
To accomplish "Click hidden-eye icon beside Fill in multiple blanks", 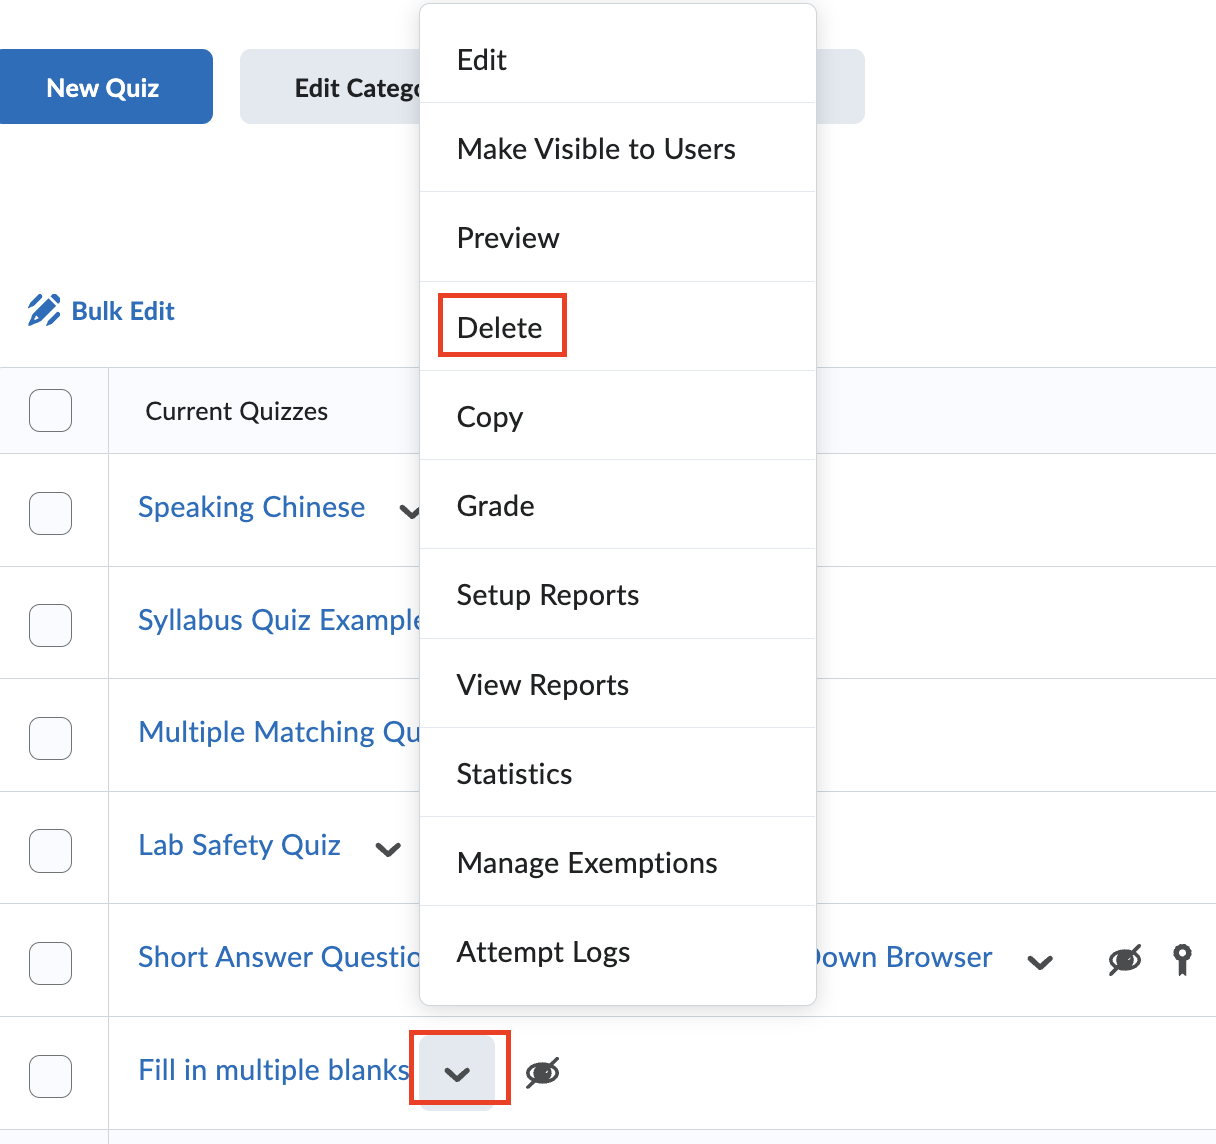I will click(542, 1072).
